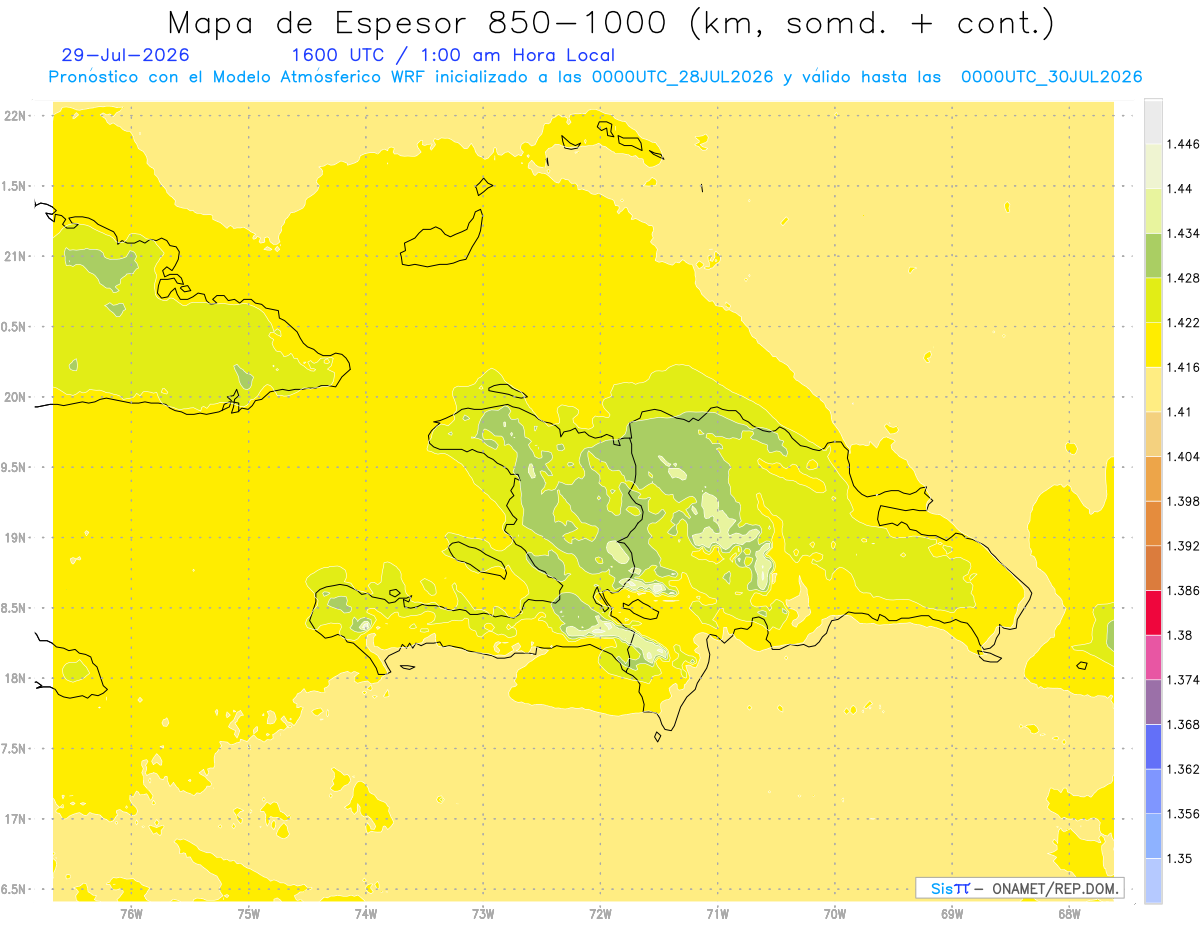Click the legend value '1.428'
1200x927 pixels.
point(1183,278)
